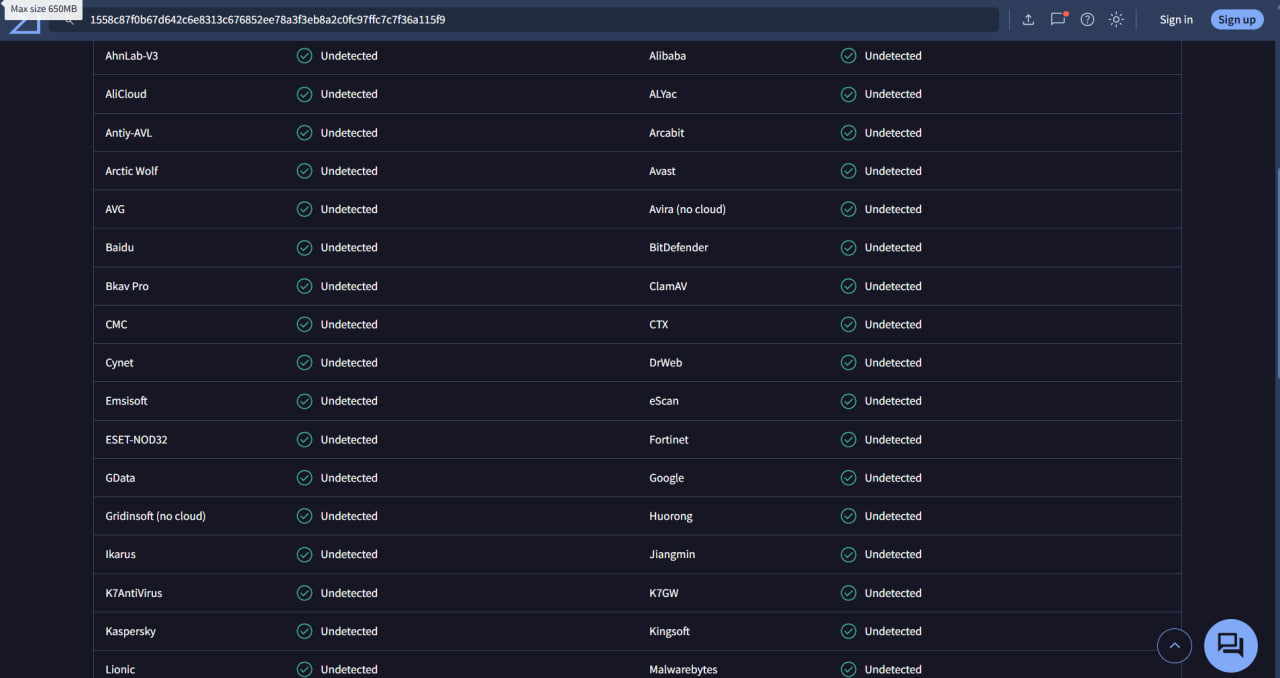Select the Lionic vendor name

click(x=120, y=669)
